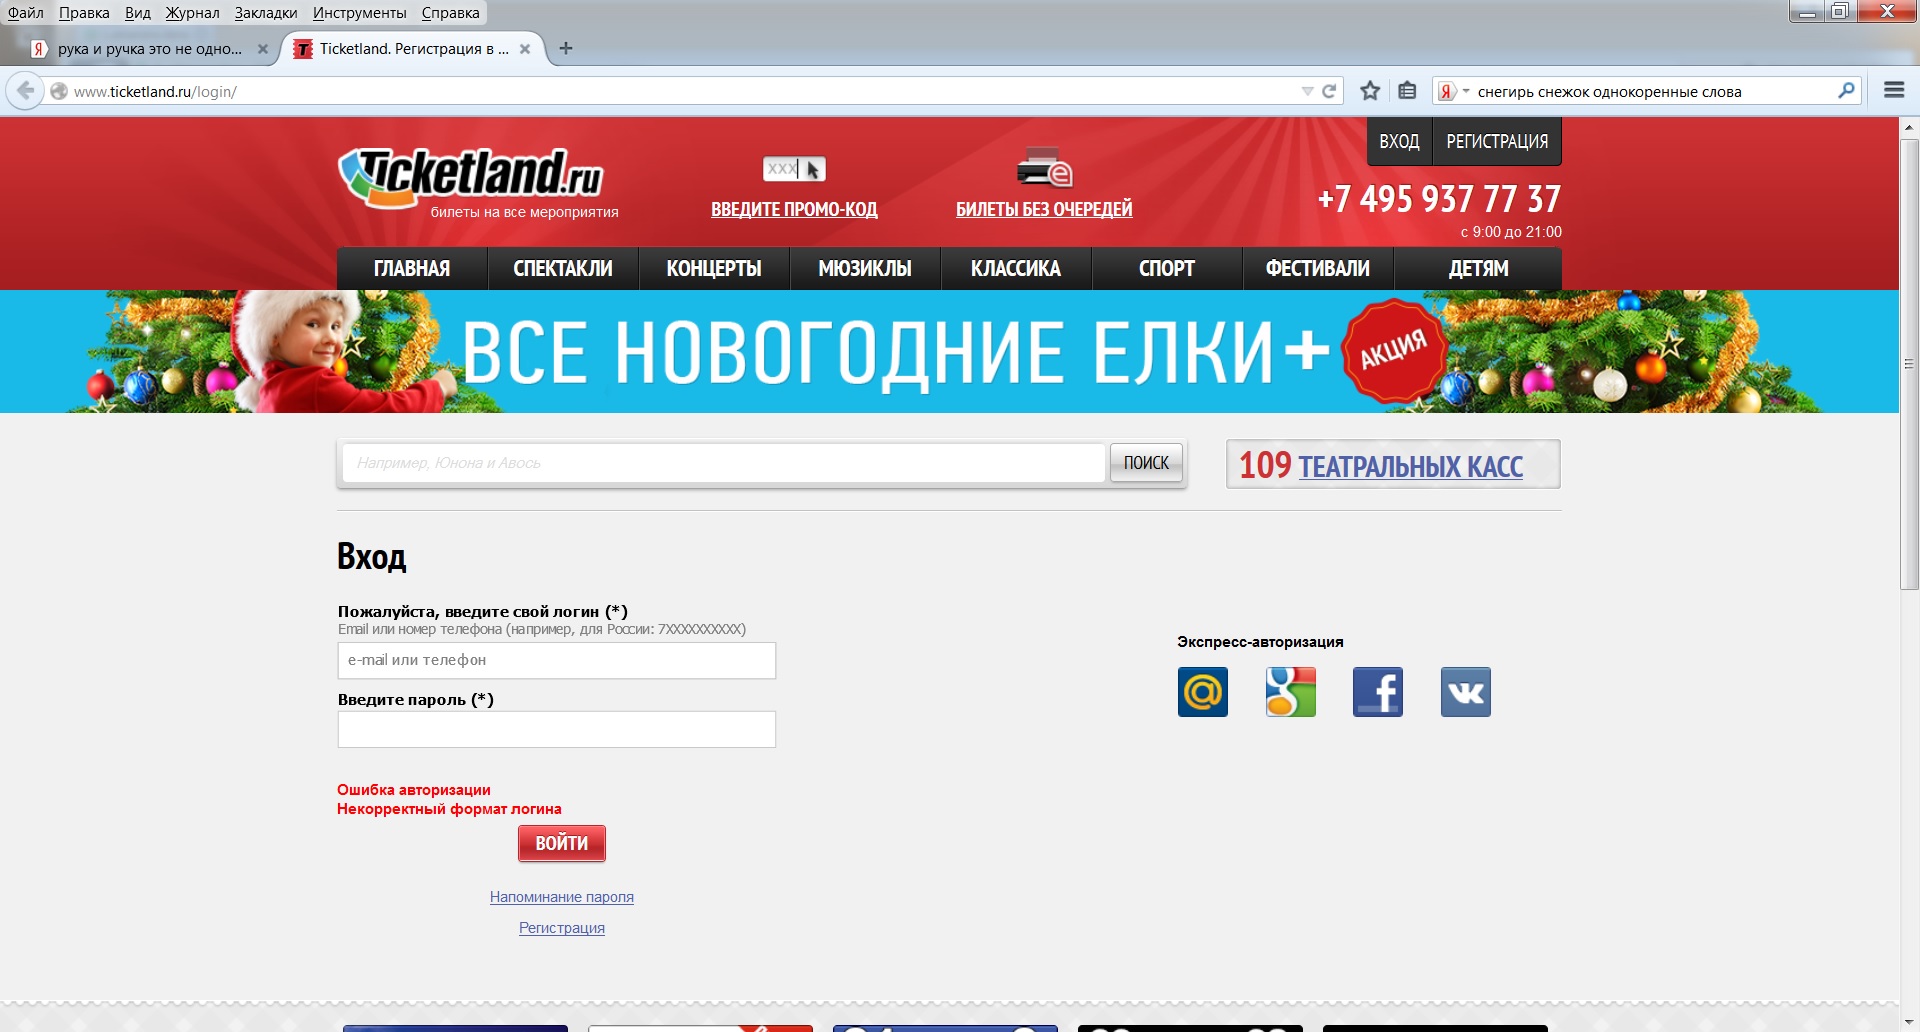
Task: Open the Инструменты menu
Action: [x=360, y=13]
